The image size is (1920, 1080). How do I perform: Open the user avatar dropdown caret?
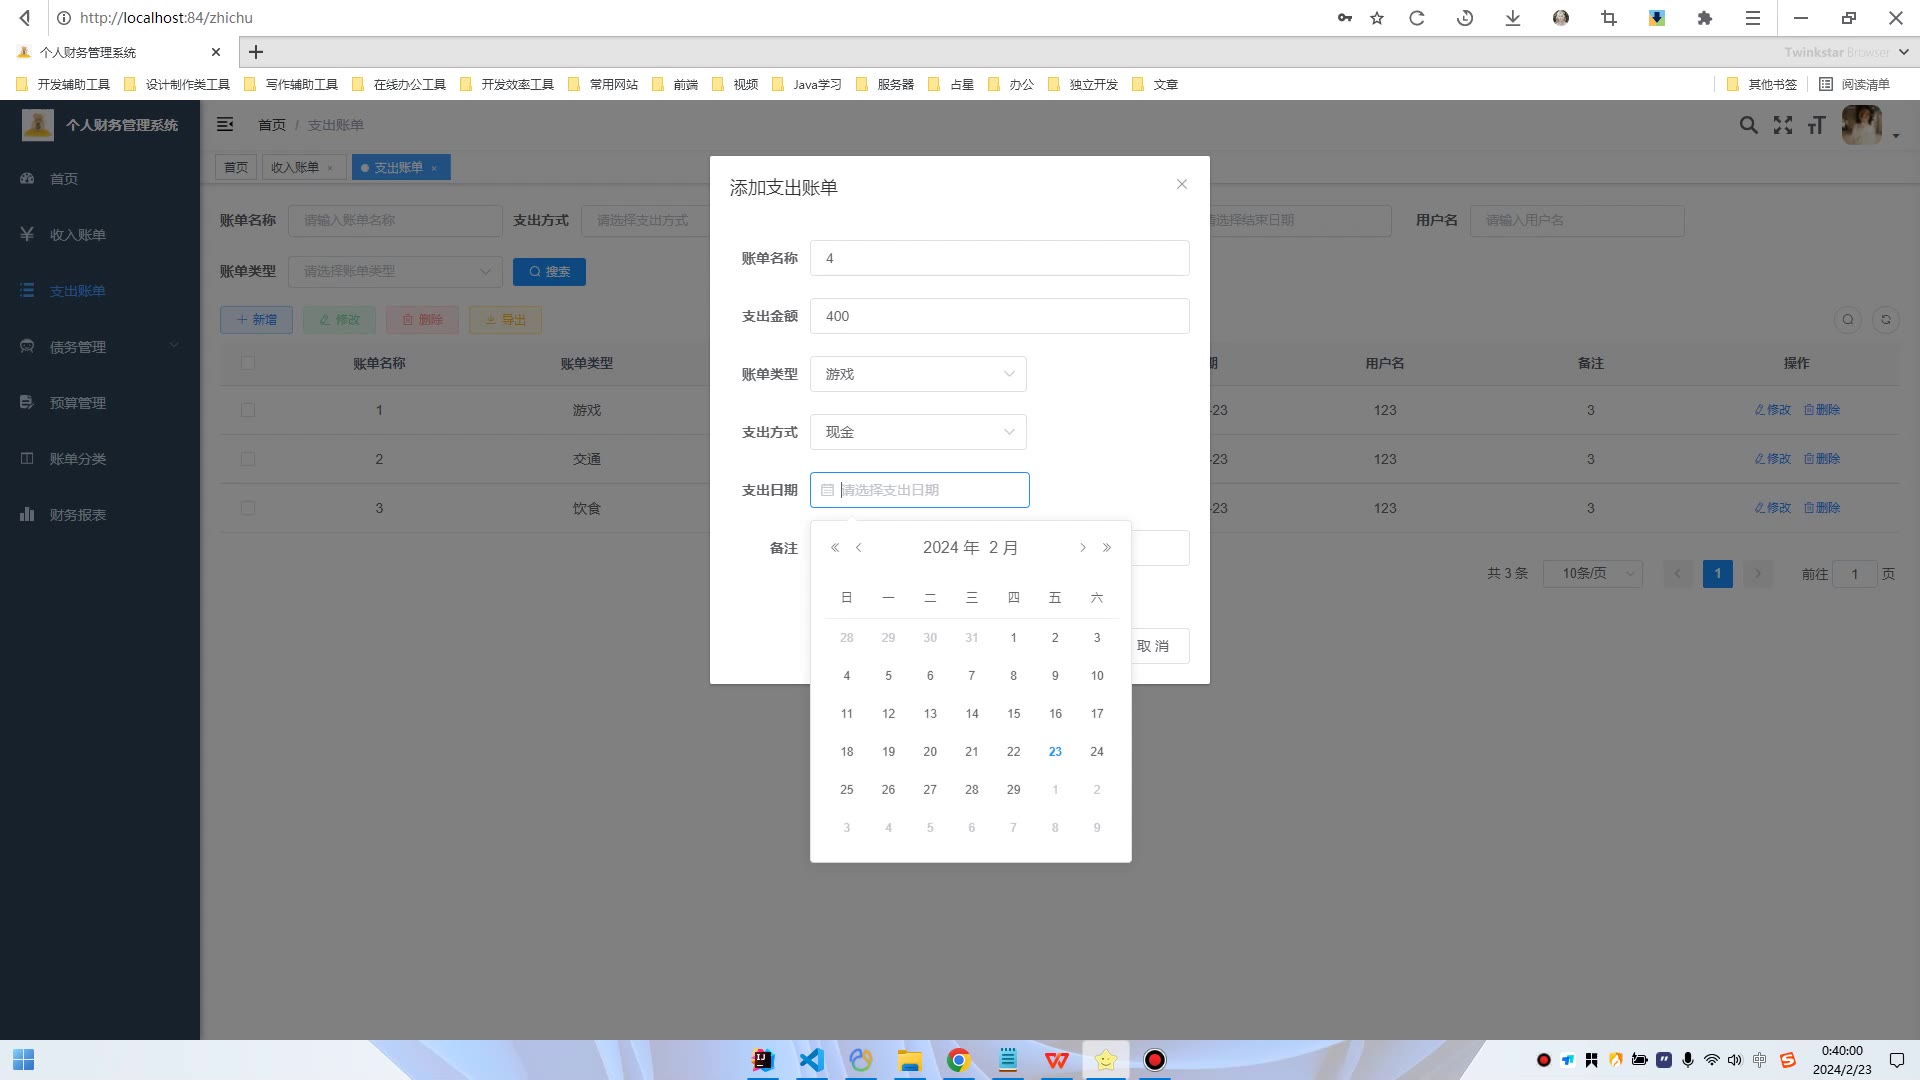click(1896, 135)
